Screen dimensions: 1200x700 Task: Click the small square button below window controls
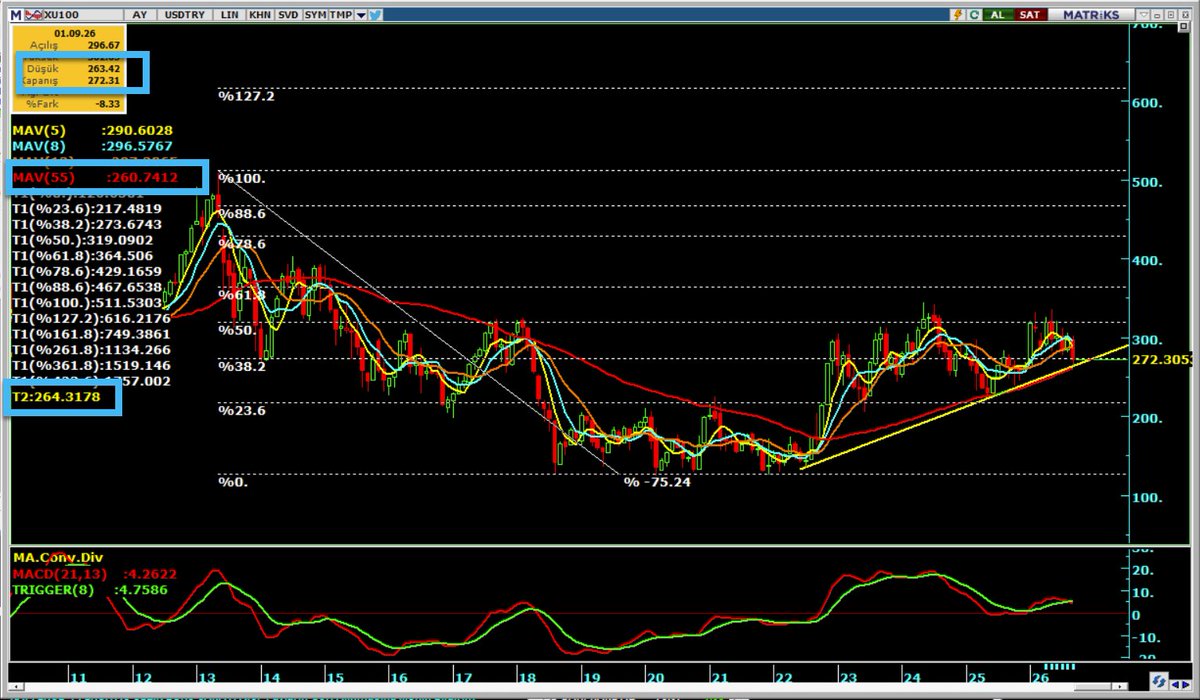1183,26
